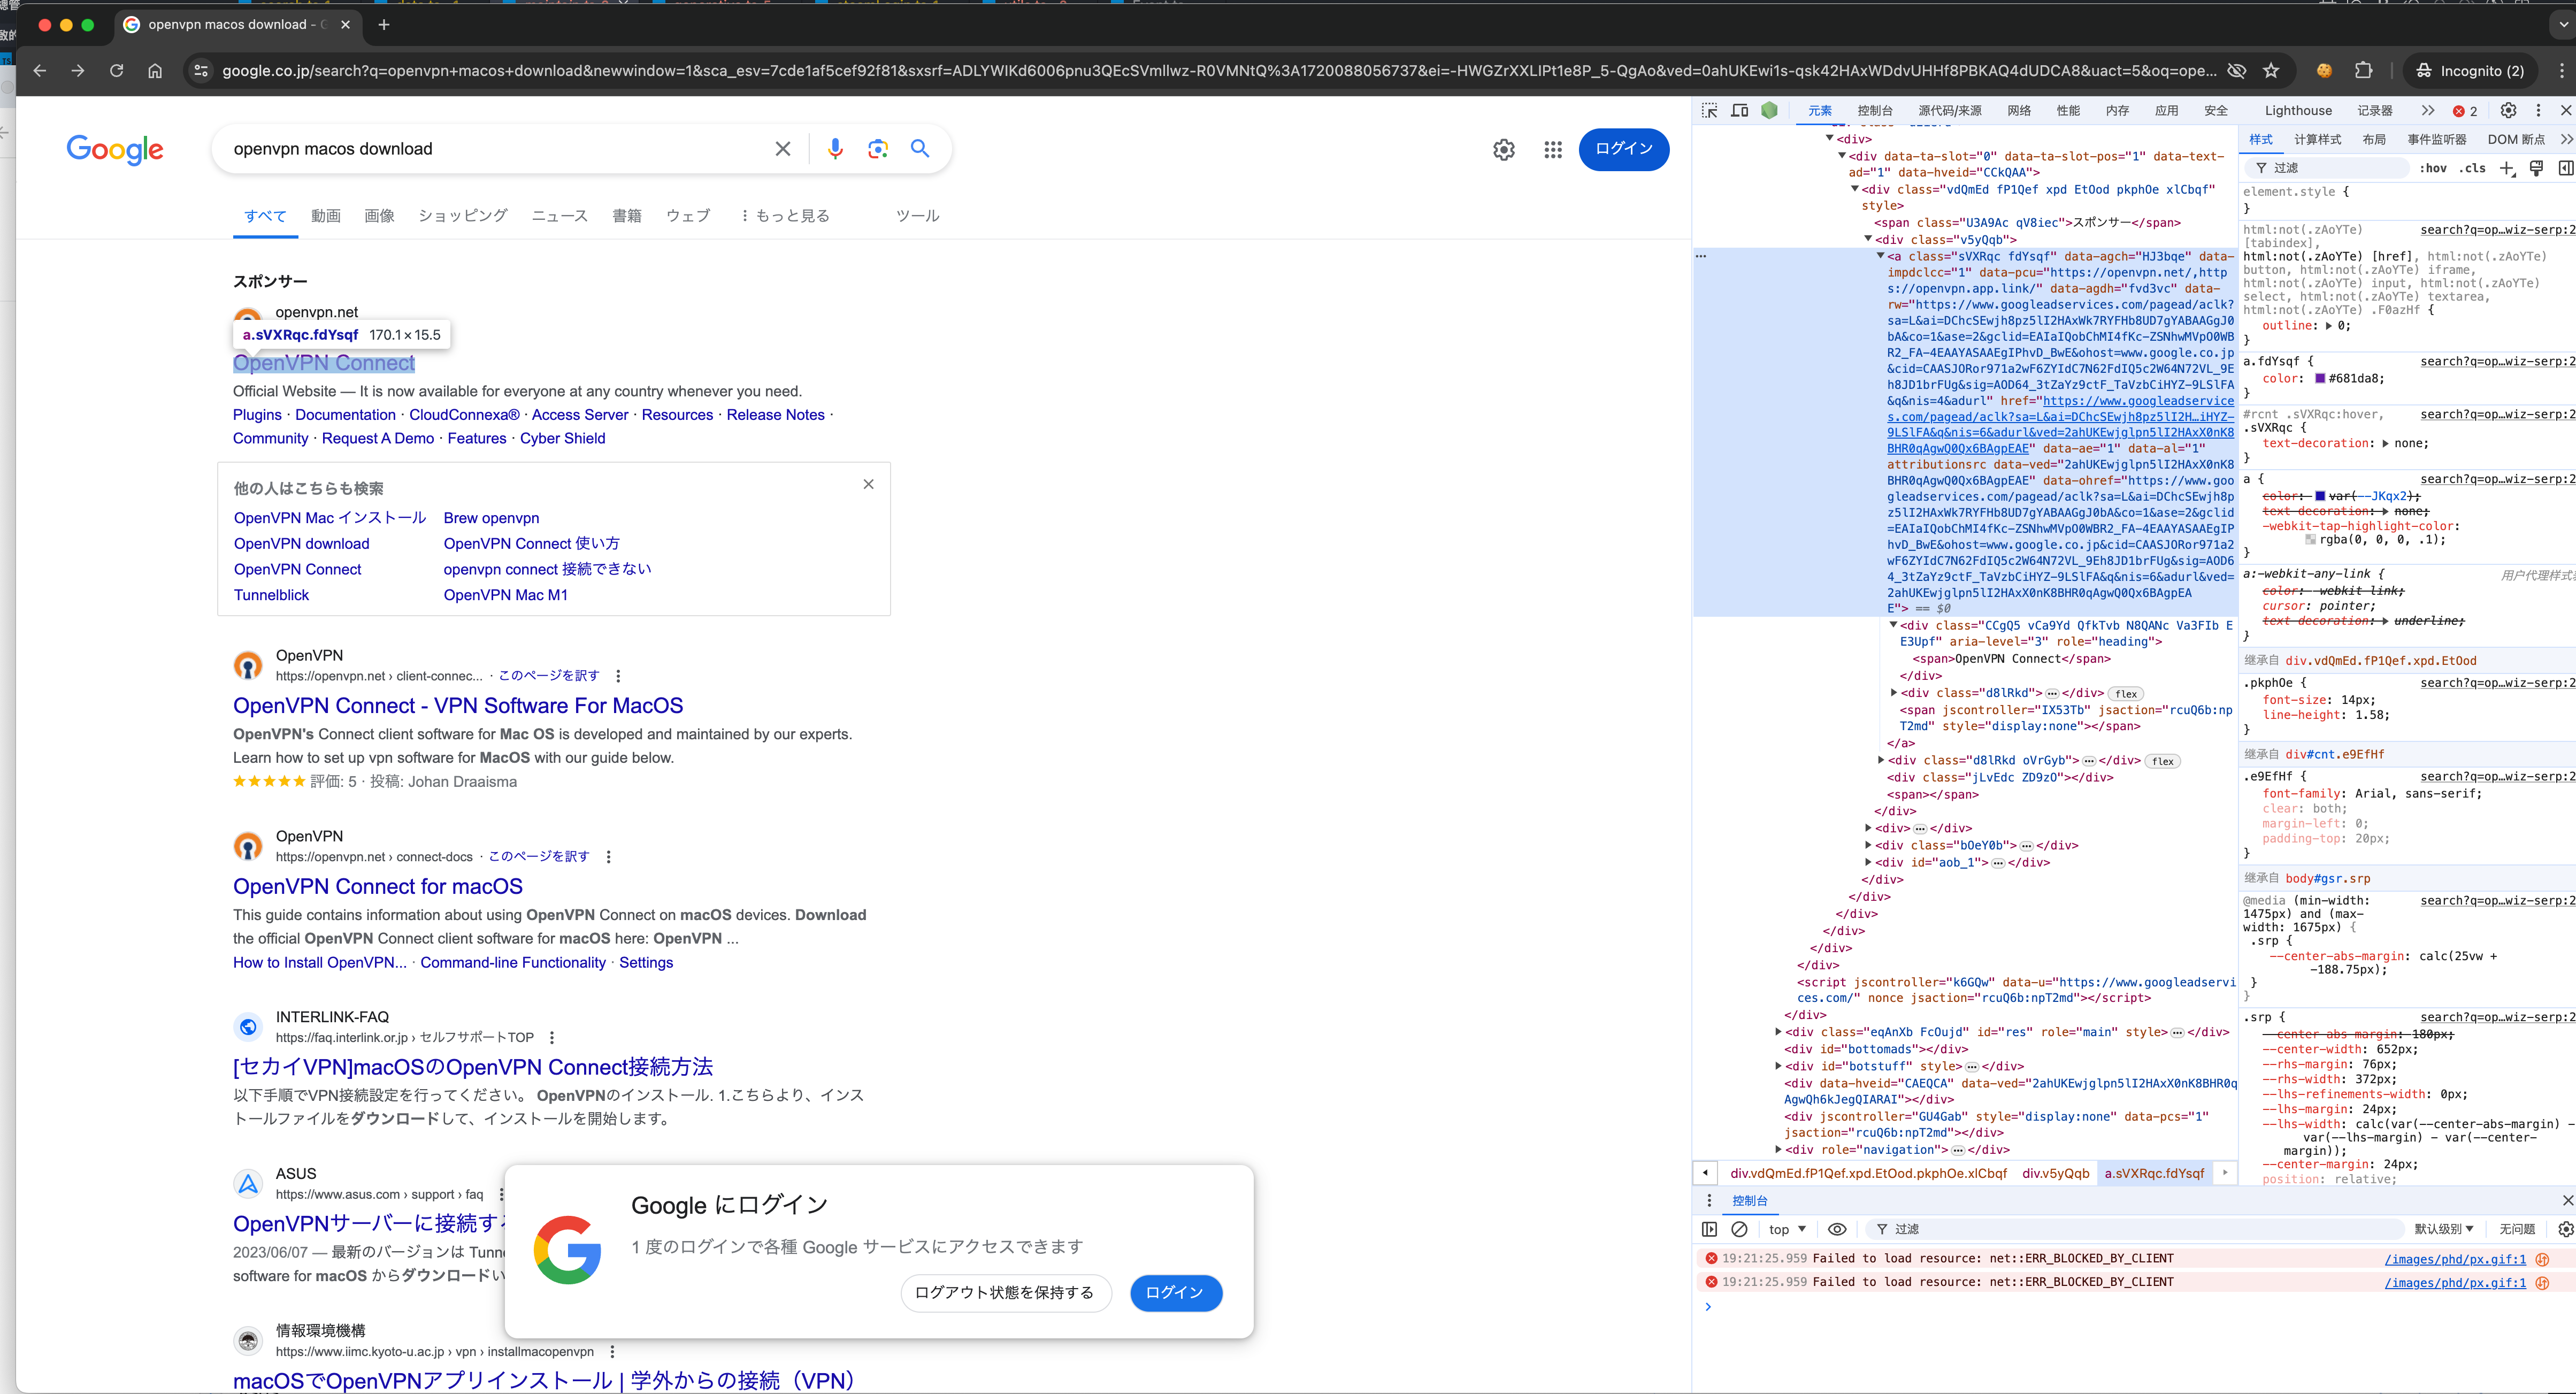Toggle the .cls class editor

2474,168
